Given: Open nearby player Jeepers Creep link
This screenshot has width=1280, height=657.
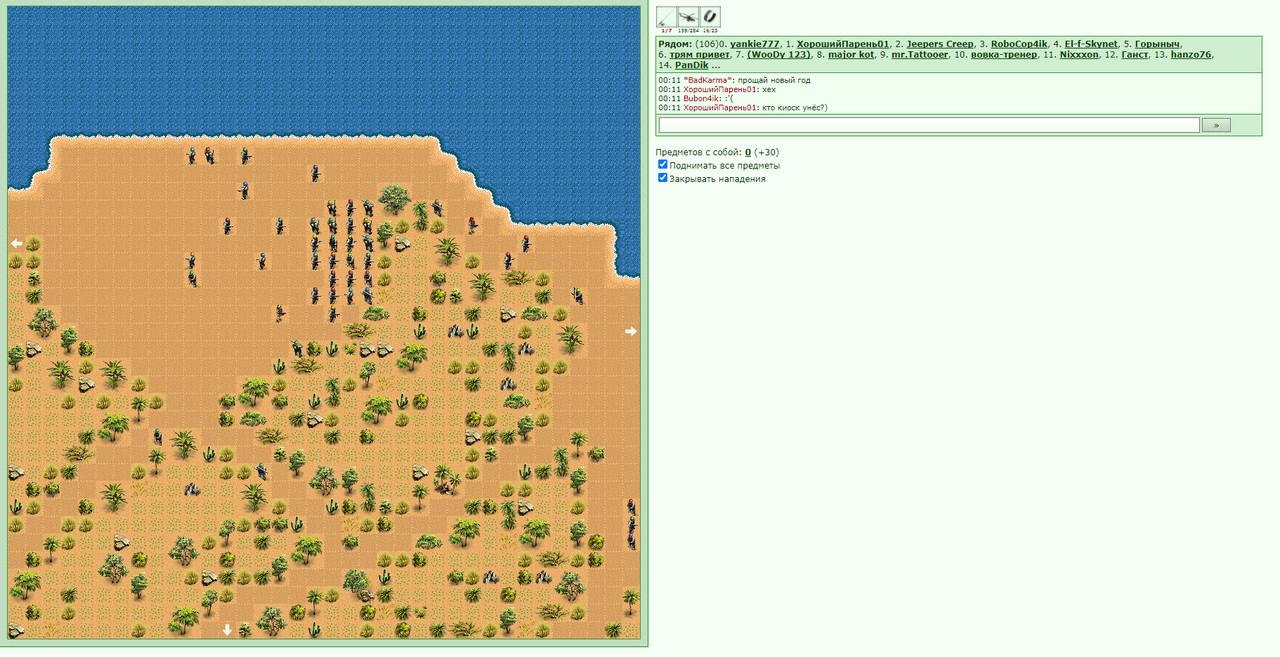Looking at the screenshot, I should point(939,44).
